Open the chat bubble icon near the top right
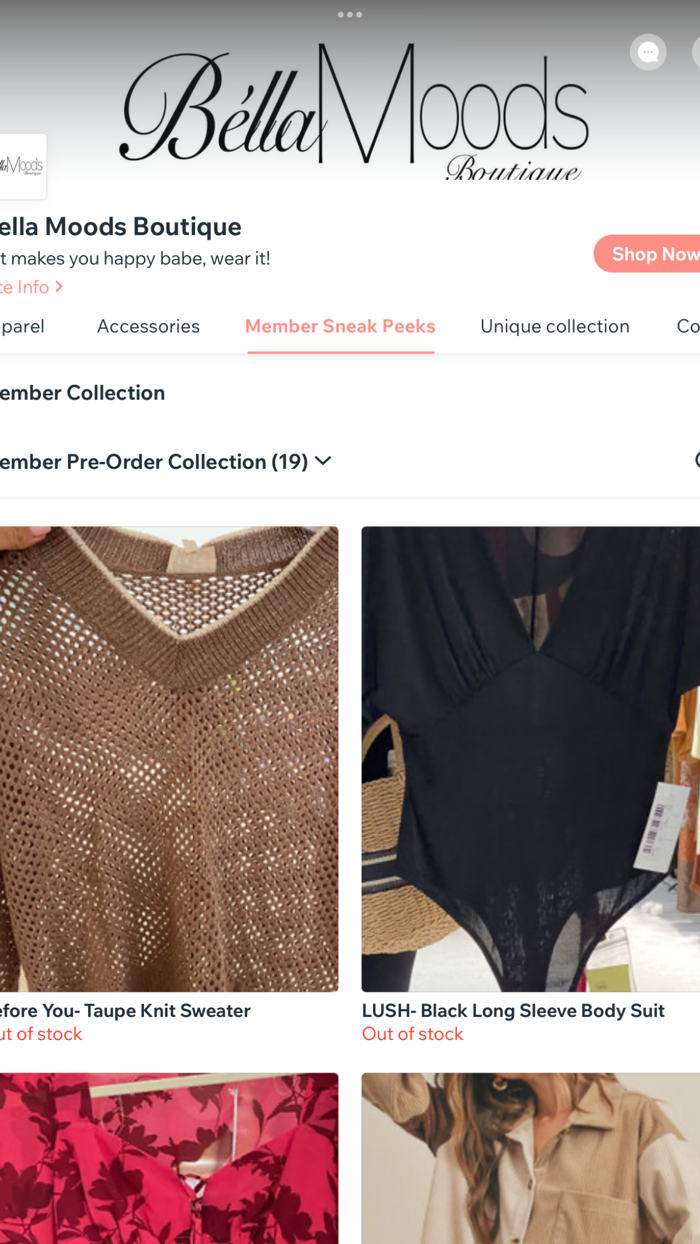The image size is (700, 1244). click(x=648, y=52)
